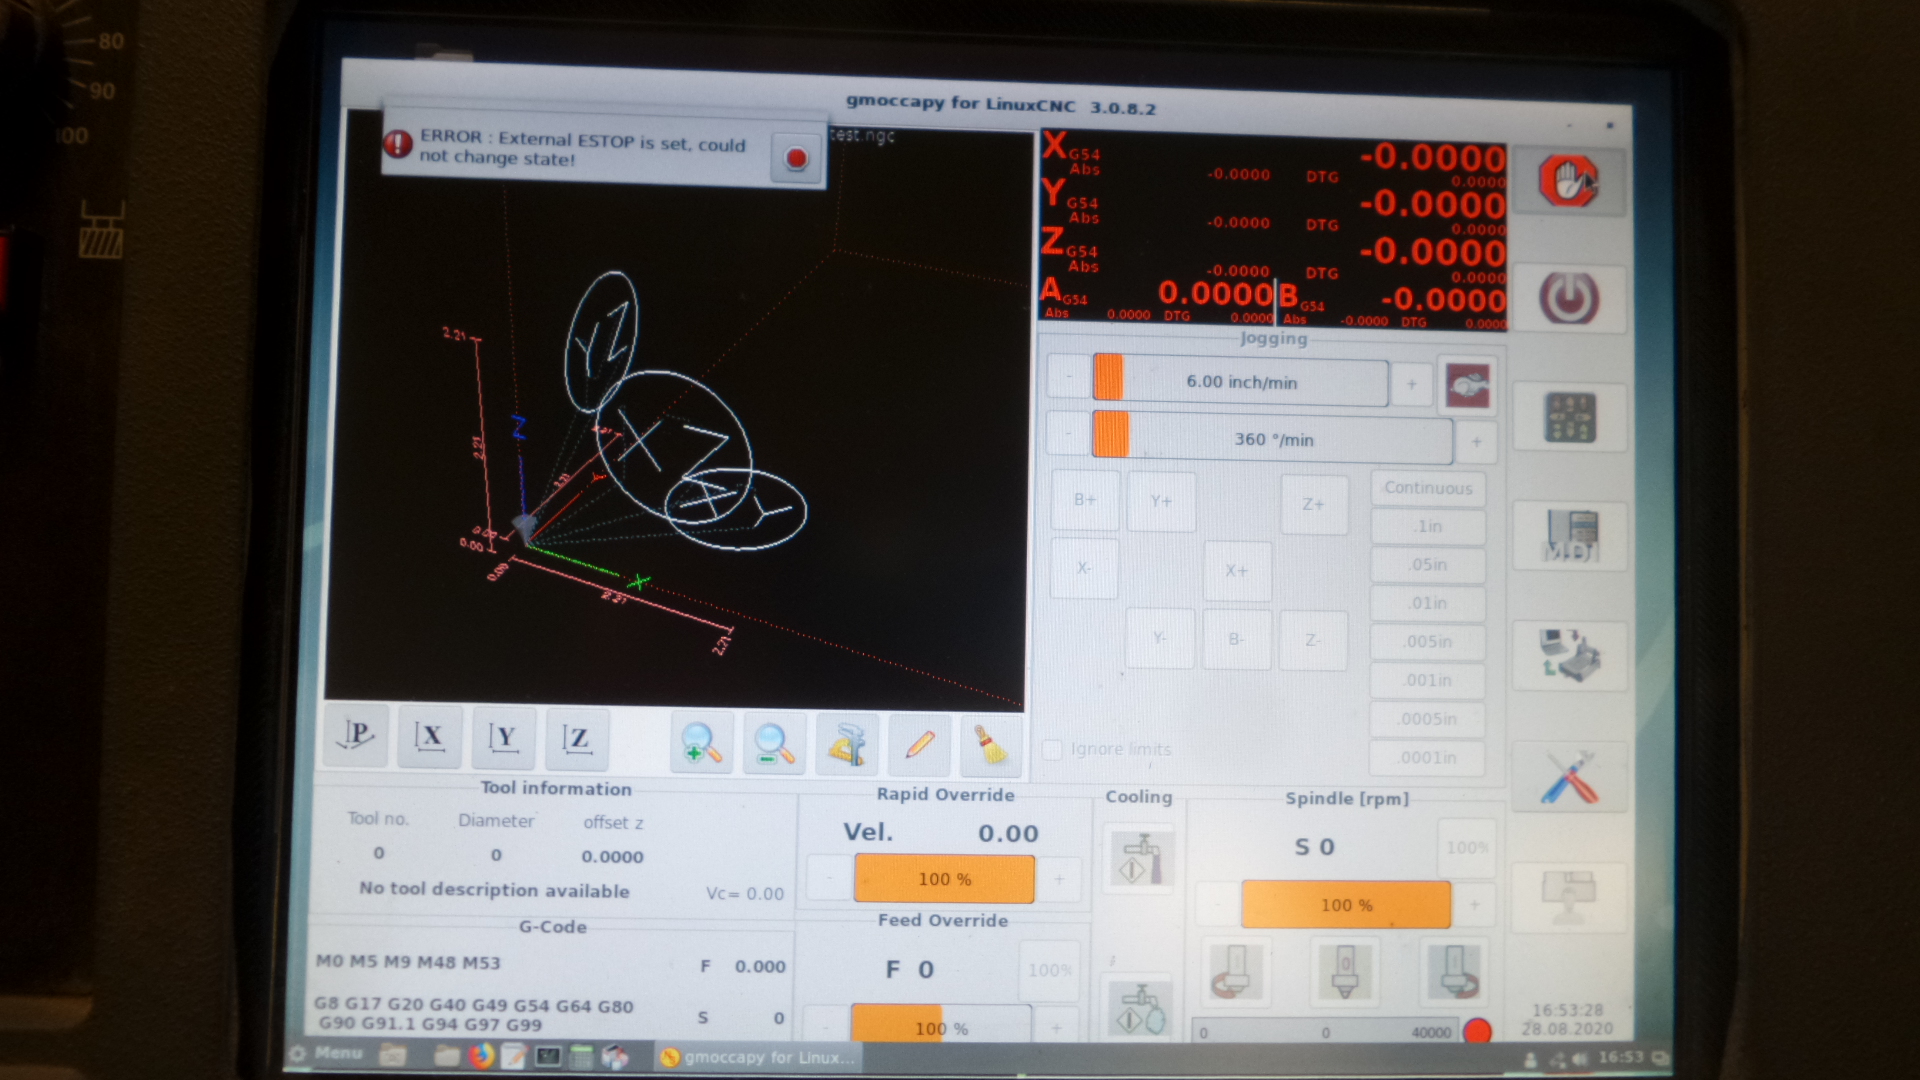This screenshot has height=1080, width=1920.
Task: Toggle the turtle jog speed button
Action: [x=1468, y=385]
